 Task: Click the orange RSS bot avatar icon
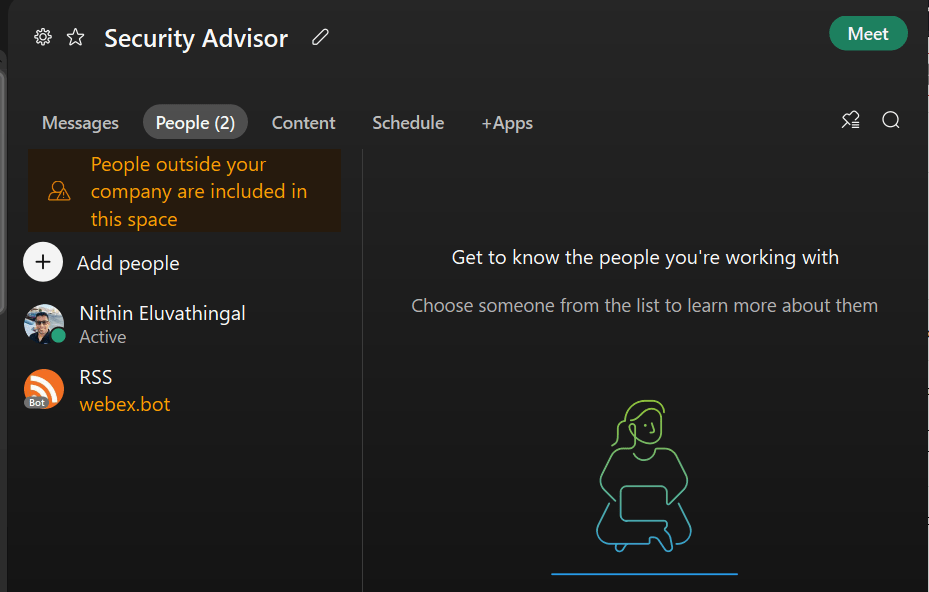(44, 389)
